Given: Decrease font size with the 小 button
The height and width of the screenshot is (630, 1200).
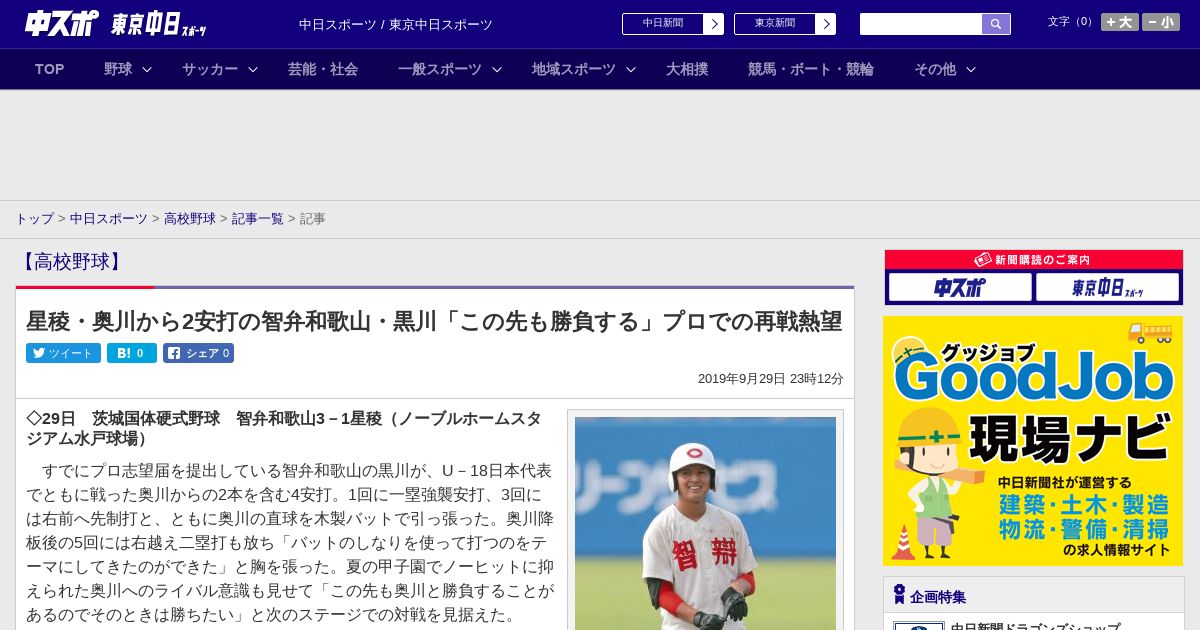Looking at the screenshot, I should (1161, 22).
